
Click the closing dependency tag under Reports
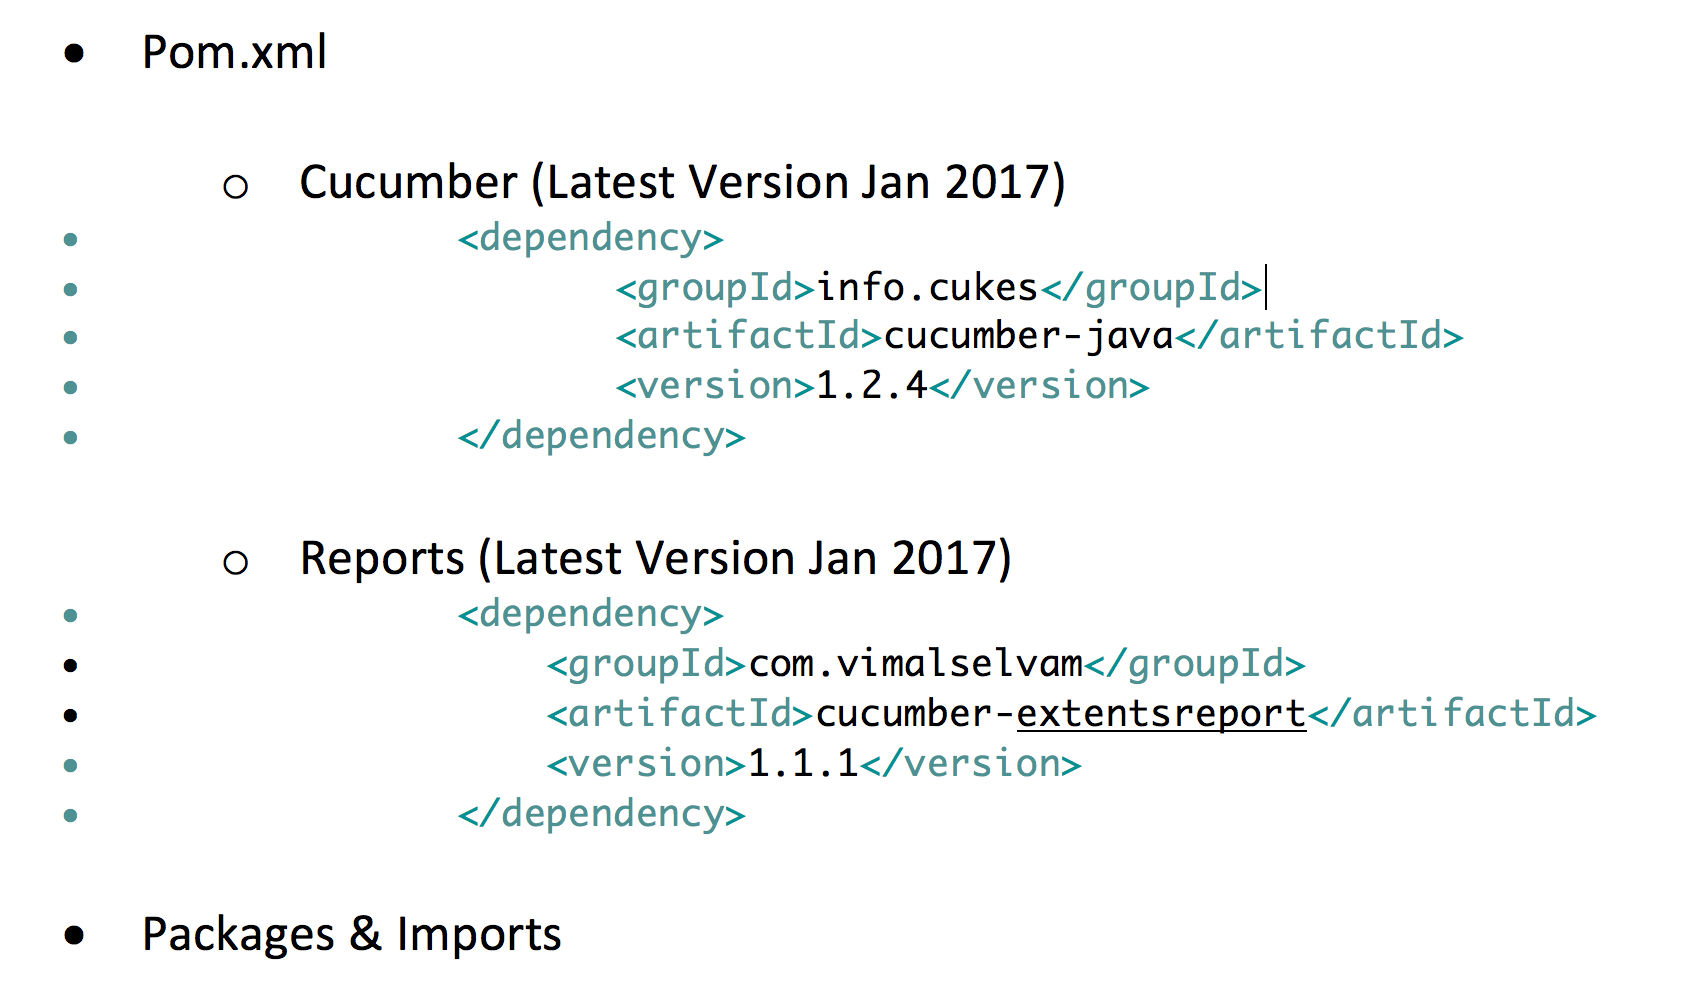(x=601, y=814)
